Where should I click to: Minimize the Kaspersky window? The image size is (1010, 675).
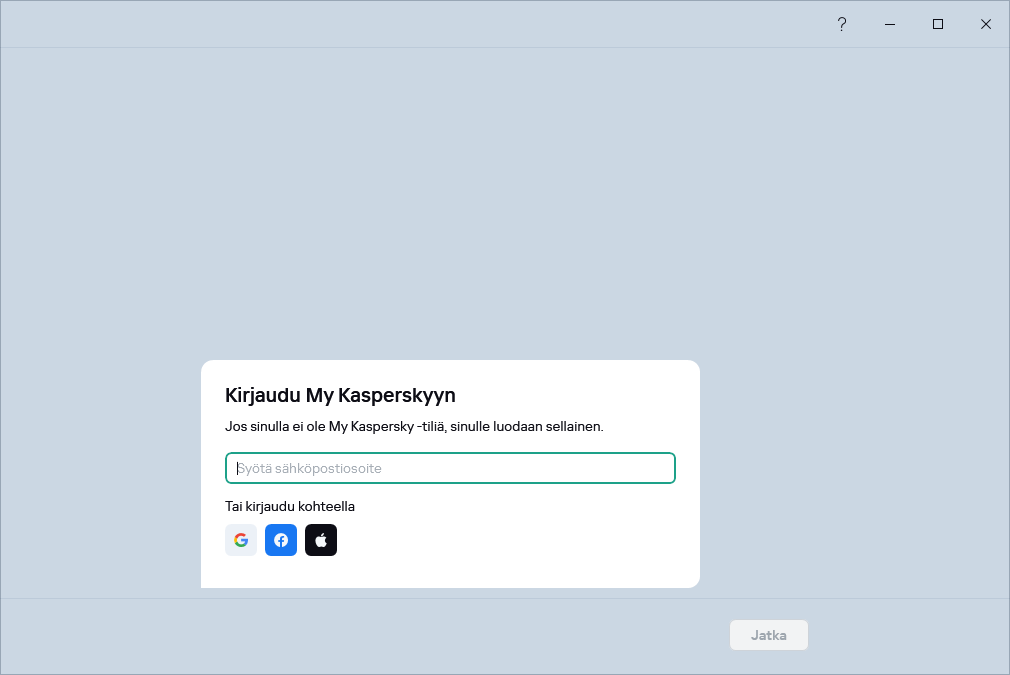pos(889,23)
